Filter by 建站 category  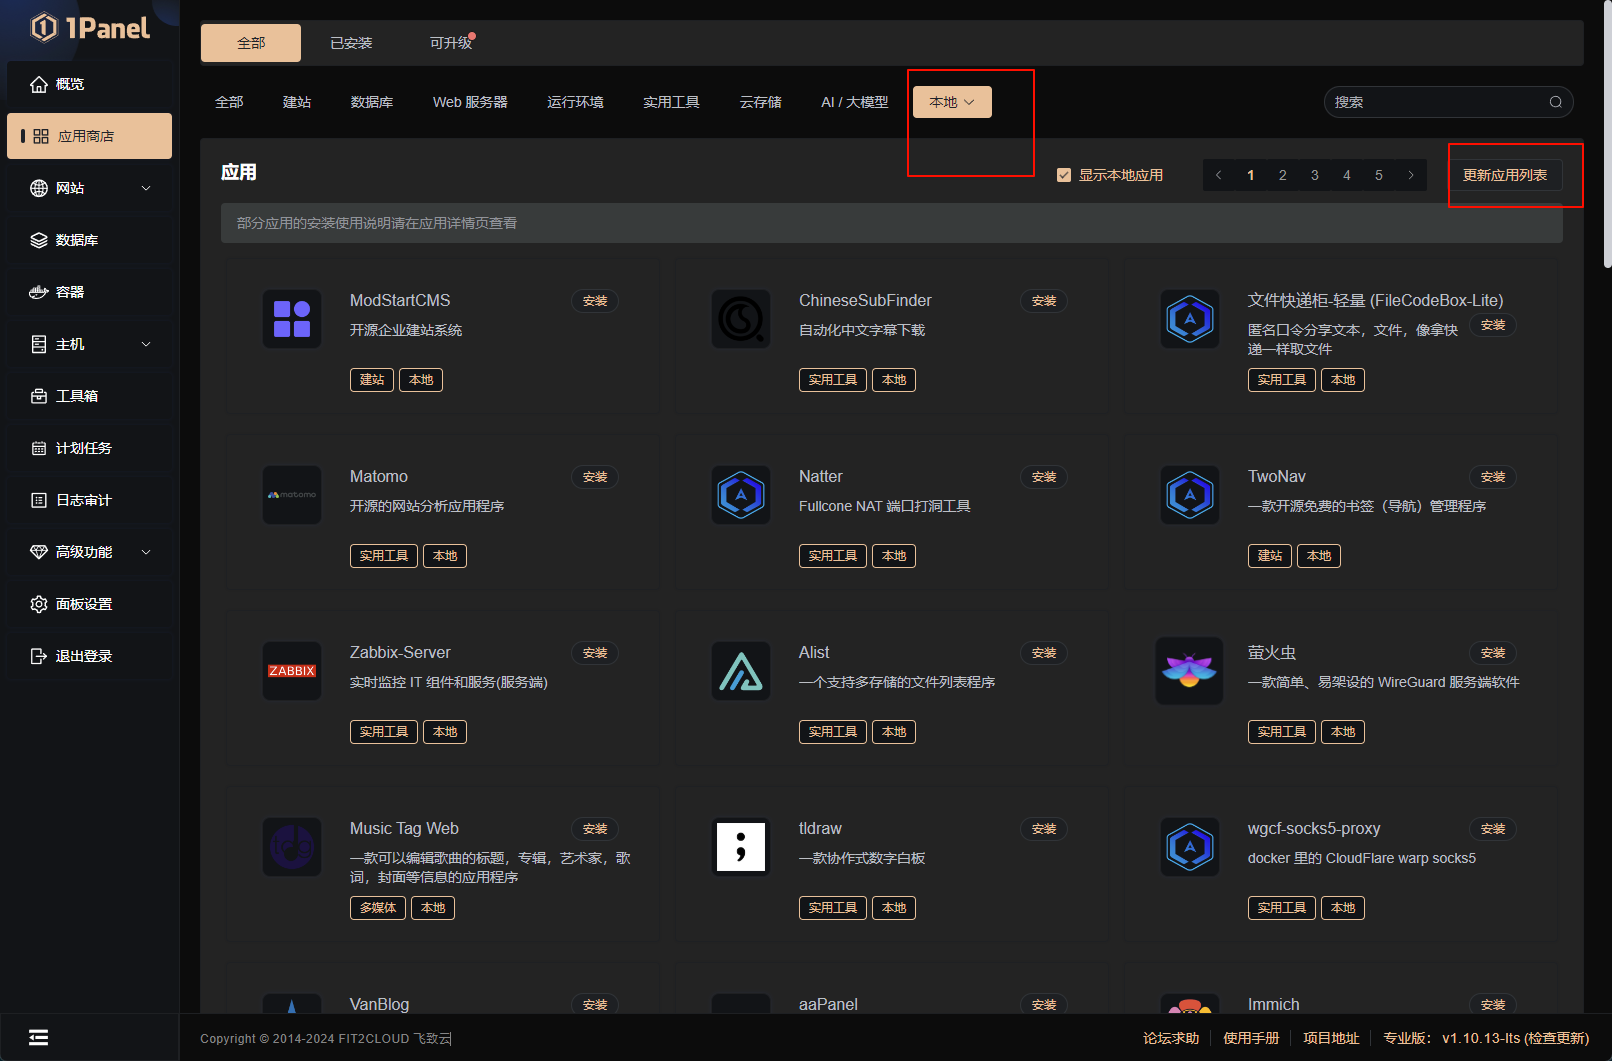[x=297, y=102]
